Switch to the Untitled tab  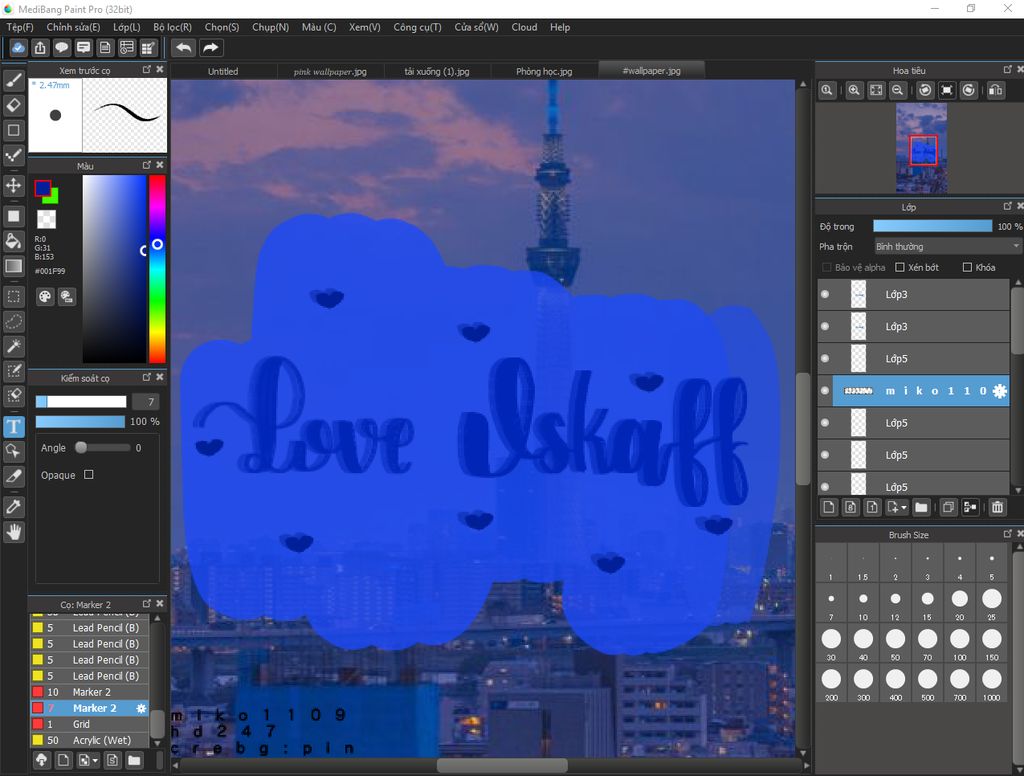(223, 71)
